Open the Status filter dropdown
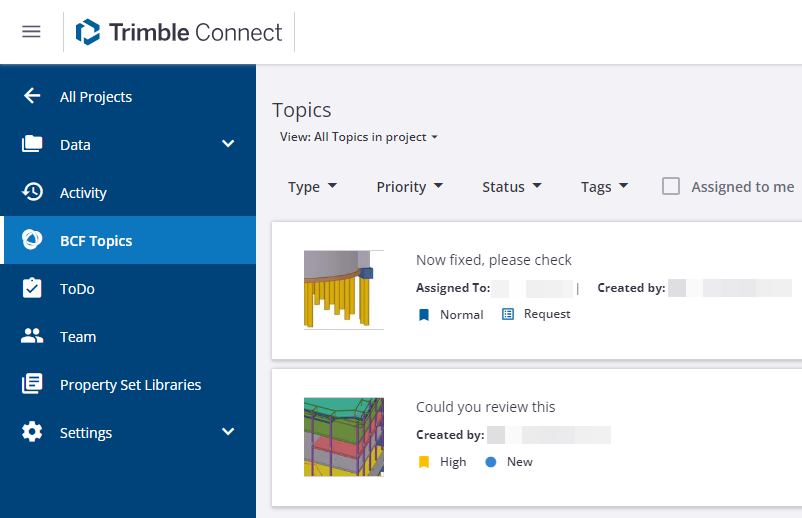This screenshot has height=518, width=802. [x=511, y=187]
